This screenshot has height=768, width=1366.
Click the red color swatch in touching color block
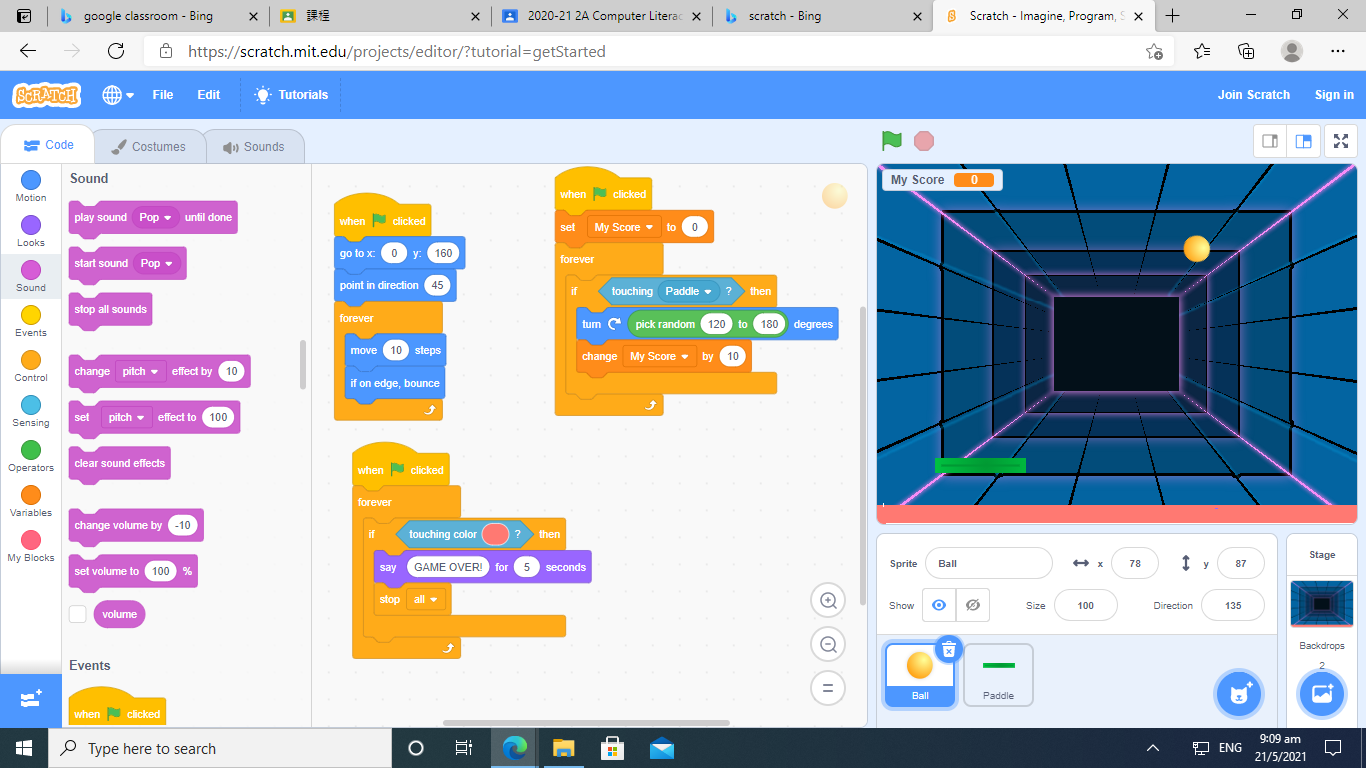click(x=495, y=534)
